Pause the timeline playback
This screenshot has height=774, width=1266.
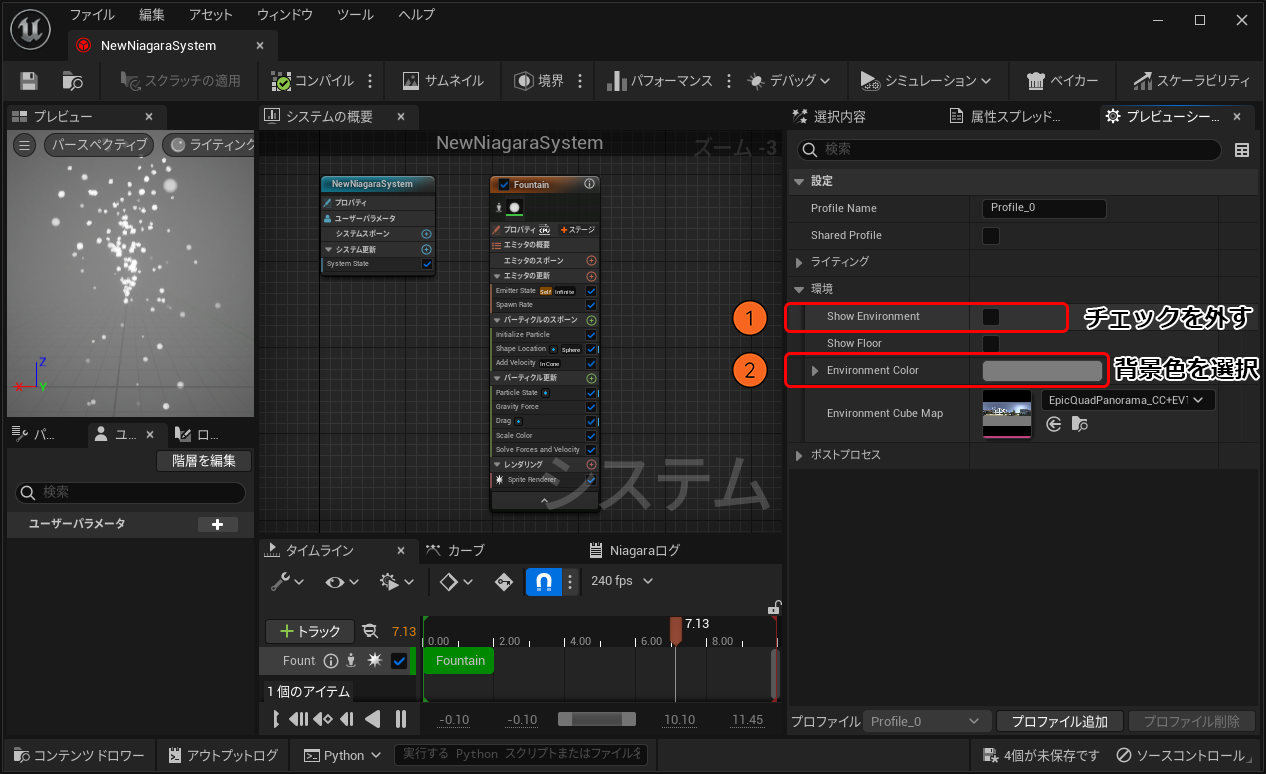[x=401, y=719]
